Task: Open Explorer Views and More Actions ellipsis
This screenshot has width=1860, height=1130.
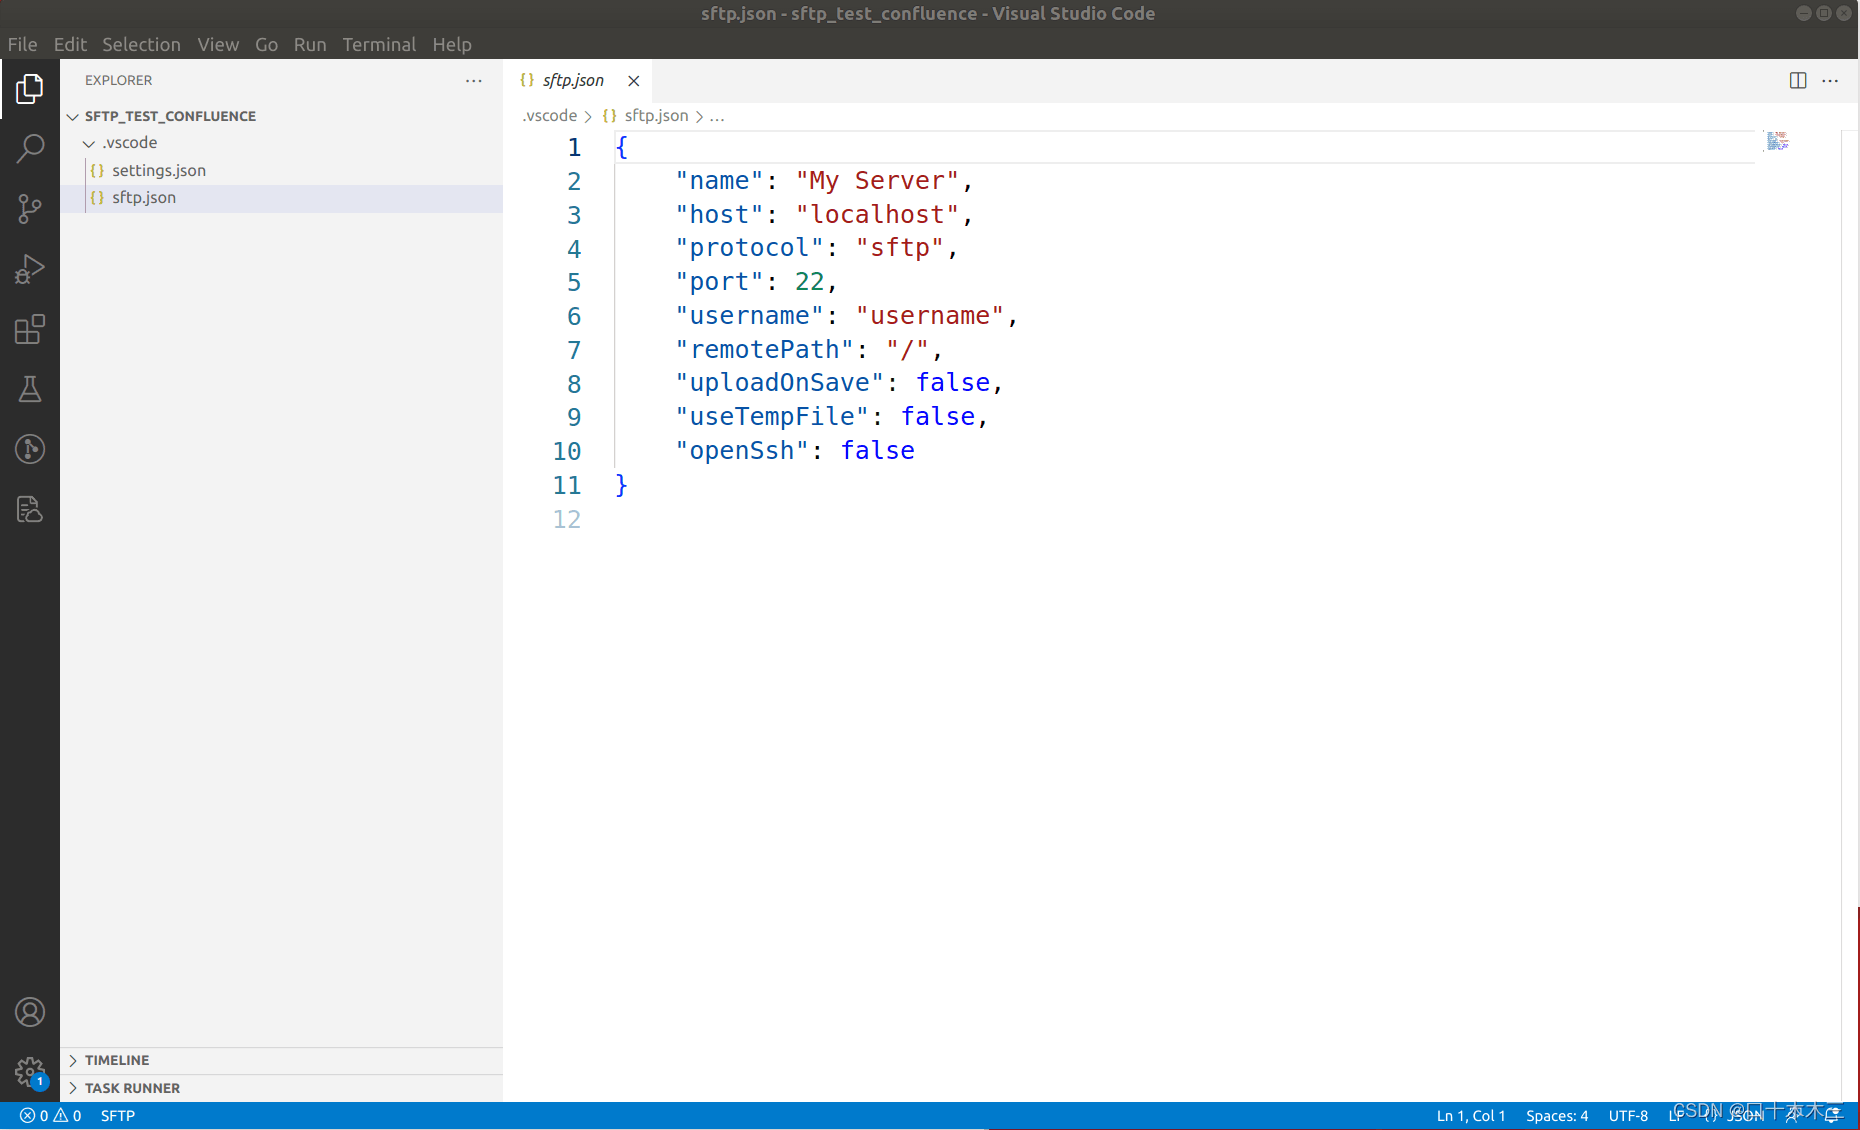Action: point(474,80)
